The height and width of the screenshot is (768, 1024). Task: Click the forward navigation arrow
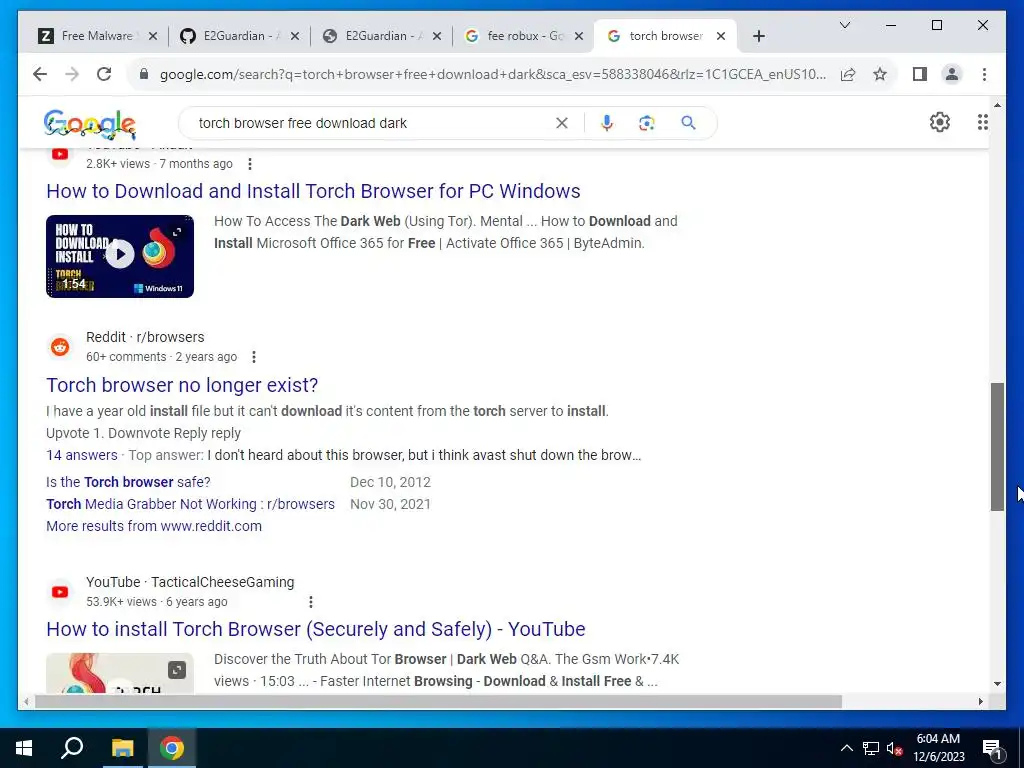(x=72, y=74)
